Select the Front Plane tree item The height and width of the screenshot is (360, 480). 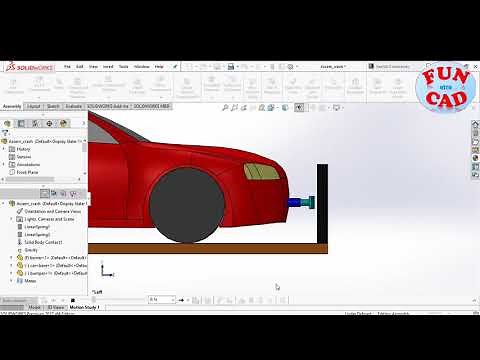point(23,172)
